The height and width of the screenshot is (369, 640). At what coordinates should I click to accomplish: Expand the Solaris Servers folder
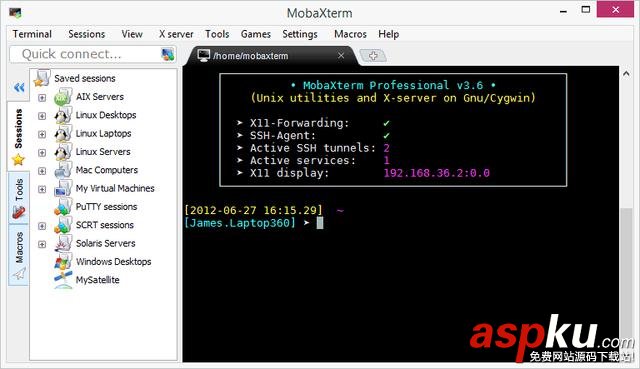coord(42,245)
